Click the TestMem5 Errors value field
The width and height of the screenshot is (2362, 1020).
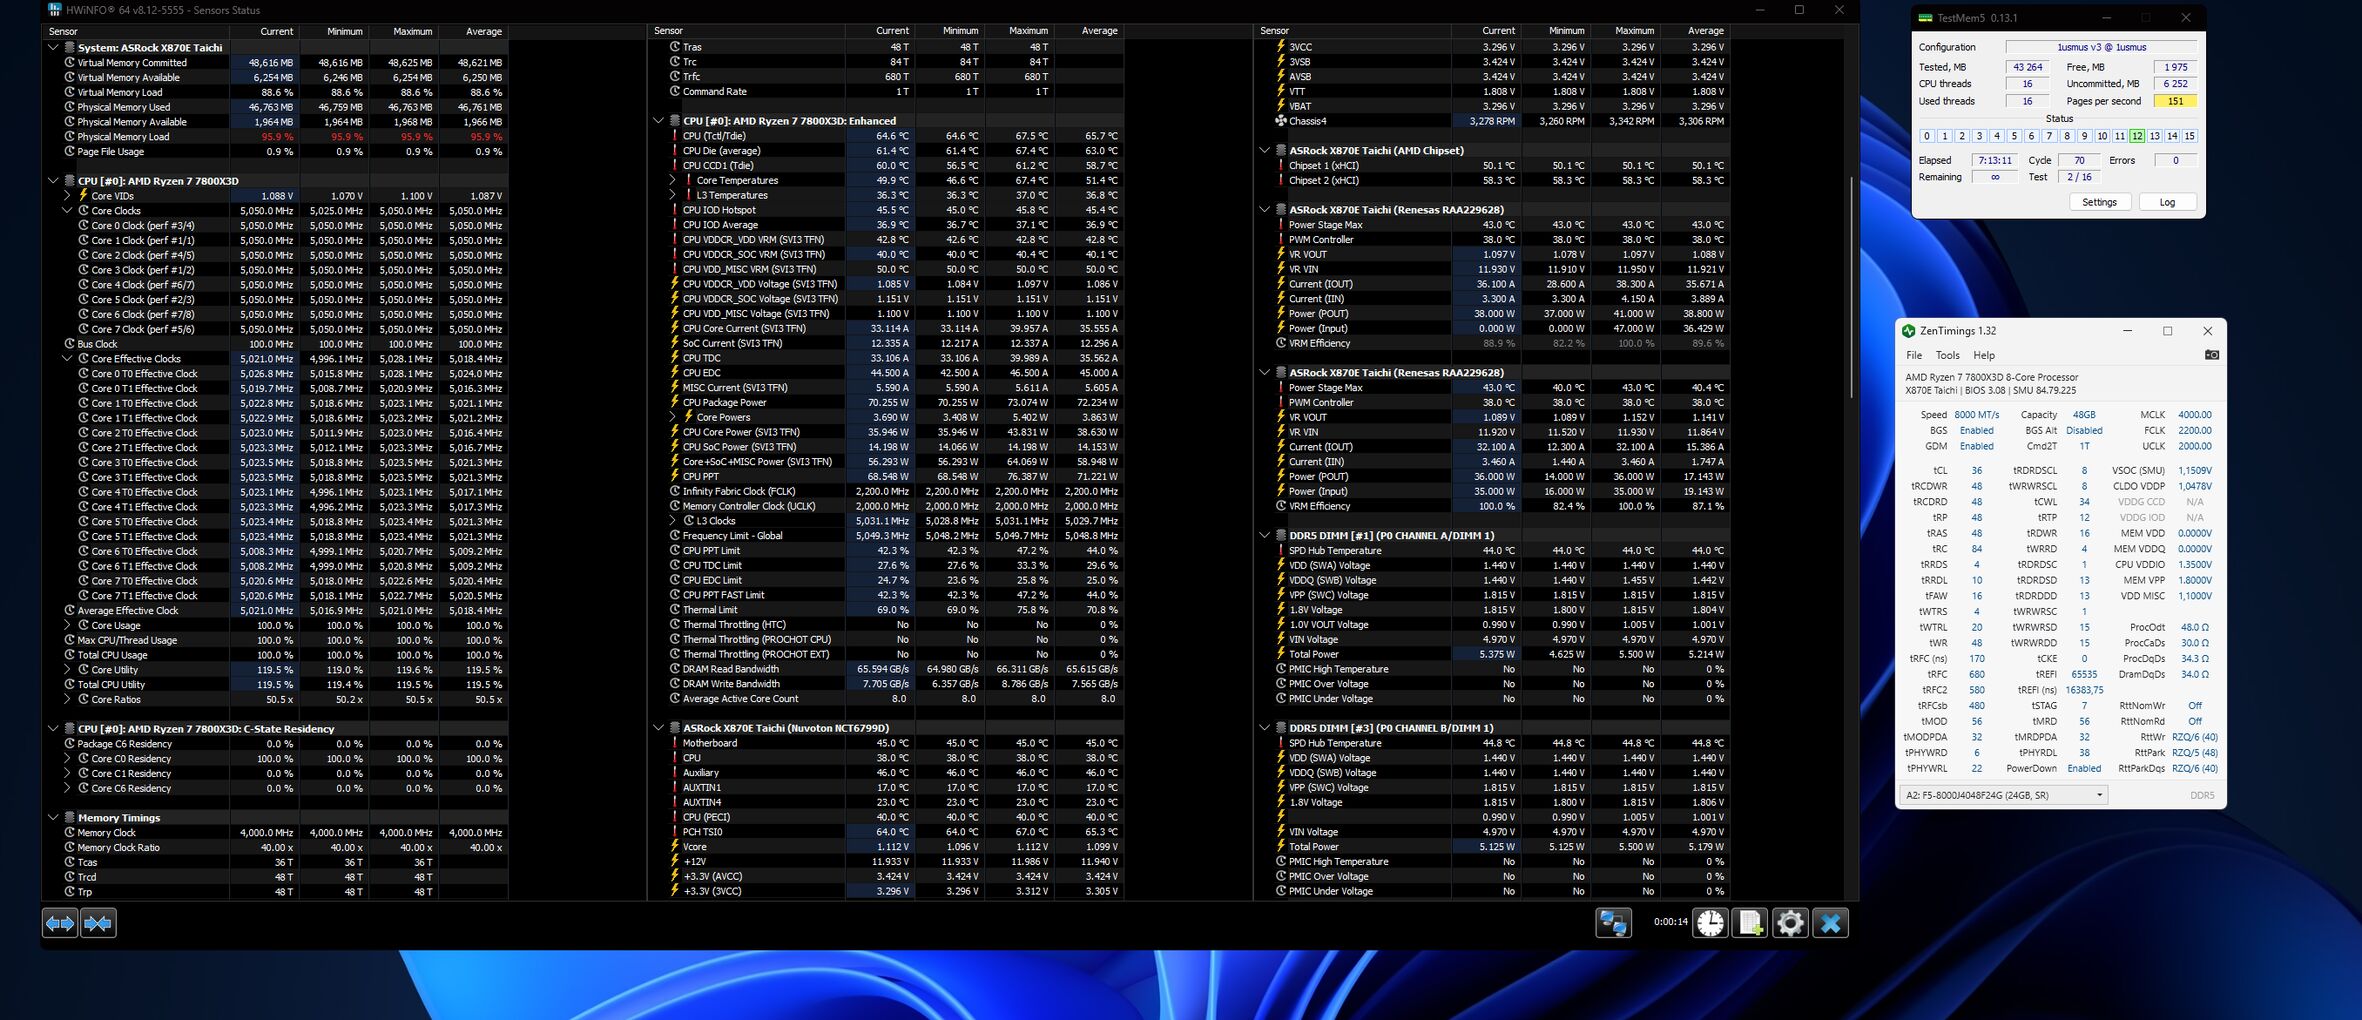(2175, 160)
